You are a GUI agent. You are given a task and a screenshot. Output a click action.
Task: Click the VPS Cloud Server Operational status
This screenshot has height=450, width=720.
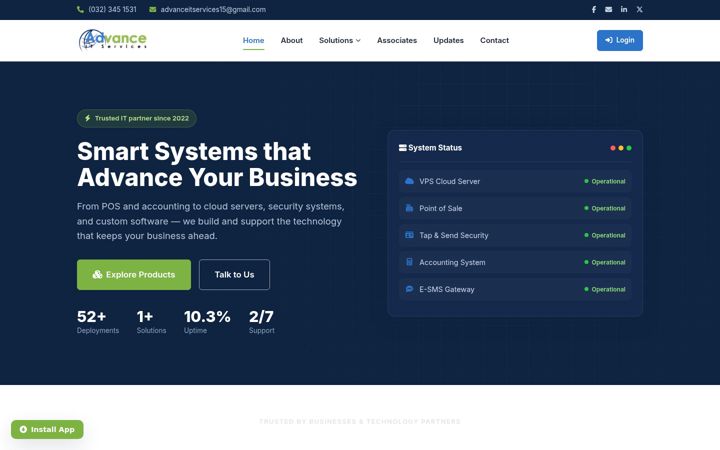[604, 181]
